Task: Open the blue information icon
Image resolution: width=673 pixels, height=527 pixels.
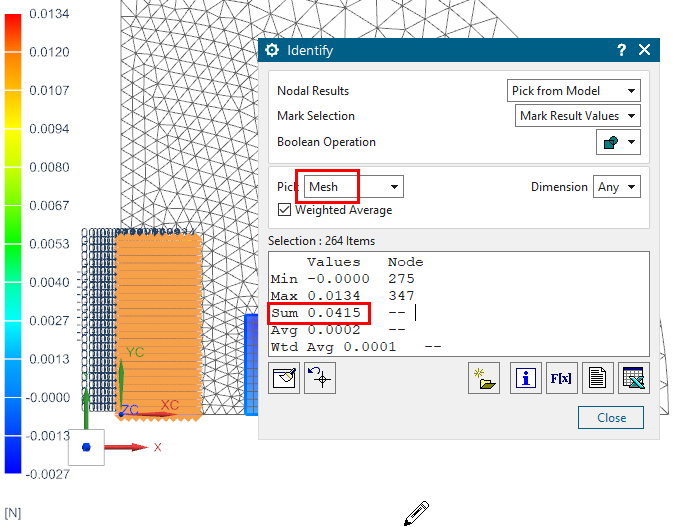Action: point(524,379)
